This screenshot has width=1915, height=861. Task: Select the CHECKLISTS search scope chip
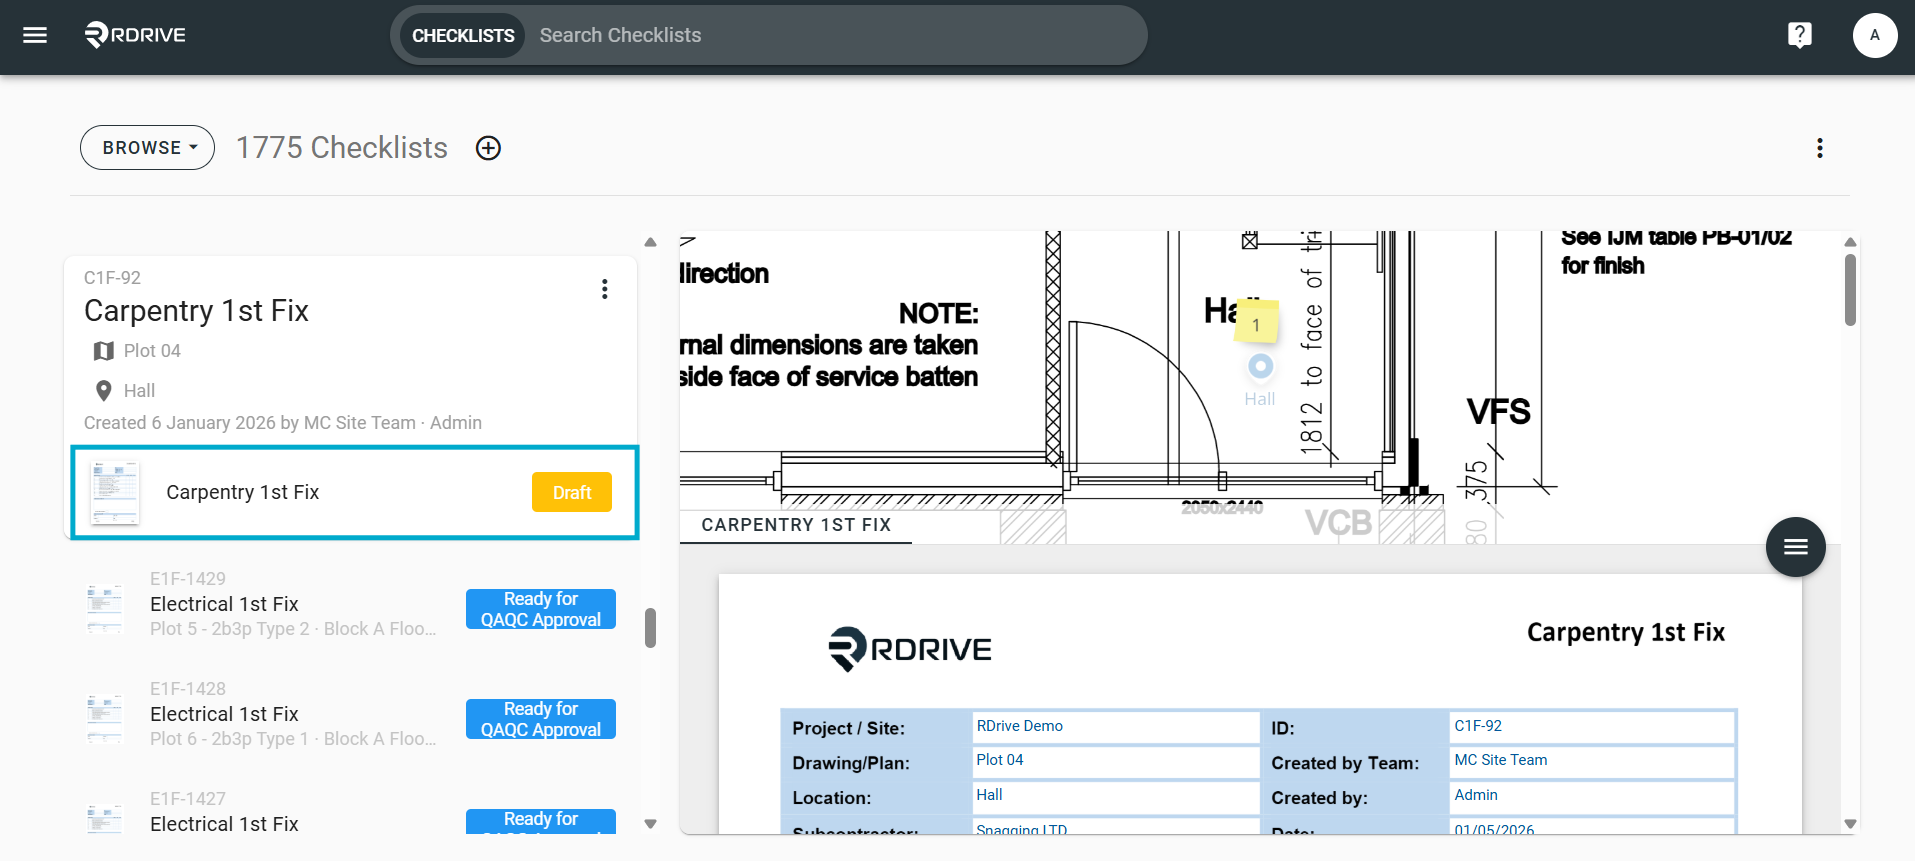(x=463, y=35)
